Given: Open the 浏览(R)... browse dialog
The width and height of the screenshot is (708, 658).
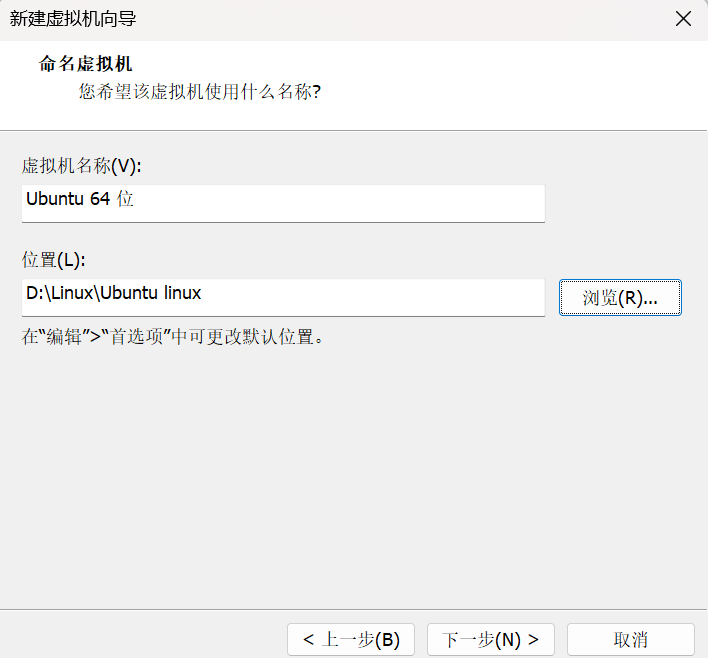Looking at the screenshot, I should coord(620,298).
